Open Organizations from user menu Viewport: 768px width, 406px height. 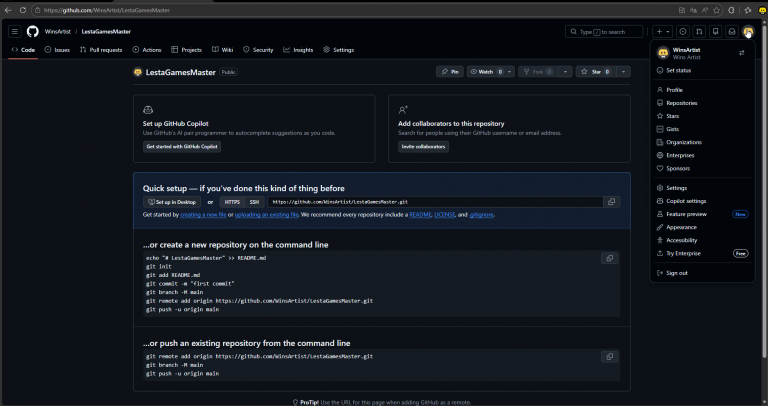[702, 142]
